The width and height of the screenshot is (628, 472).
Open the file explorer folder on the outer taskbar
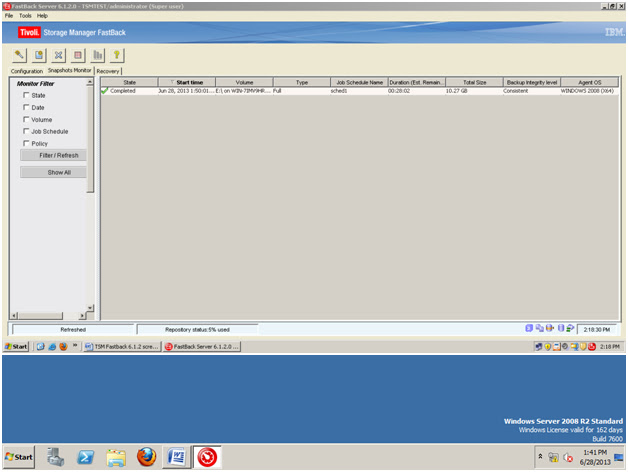pyautogui.click(x=116, y=457)
